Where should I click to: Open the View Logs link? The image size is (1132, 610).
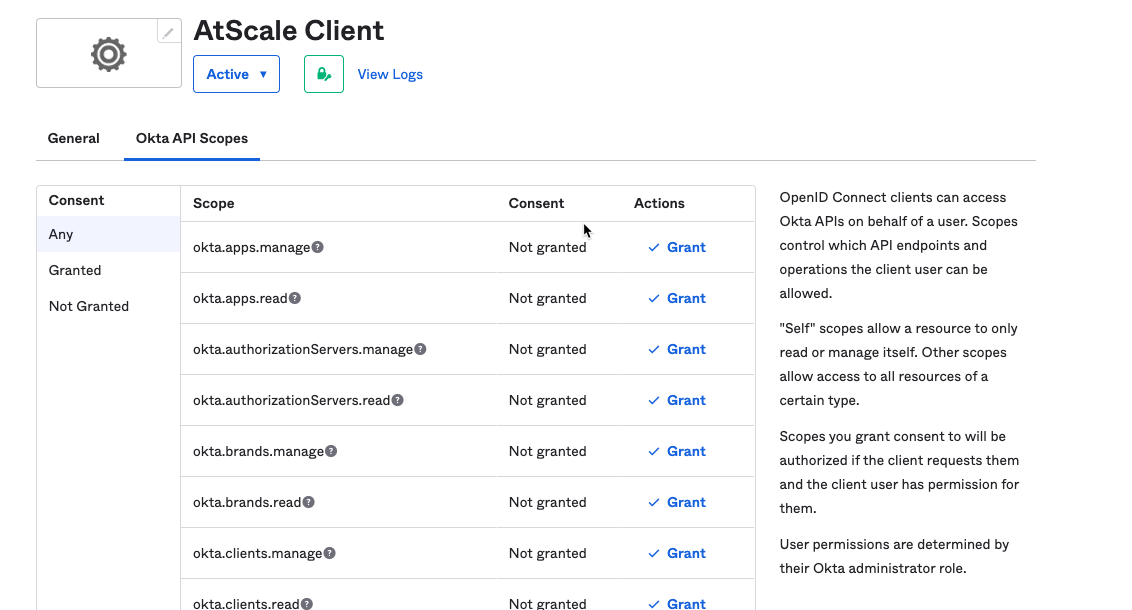point(390,74)
